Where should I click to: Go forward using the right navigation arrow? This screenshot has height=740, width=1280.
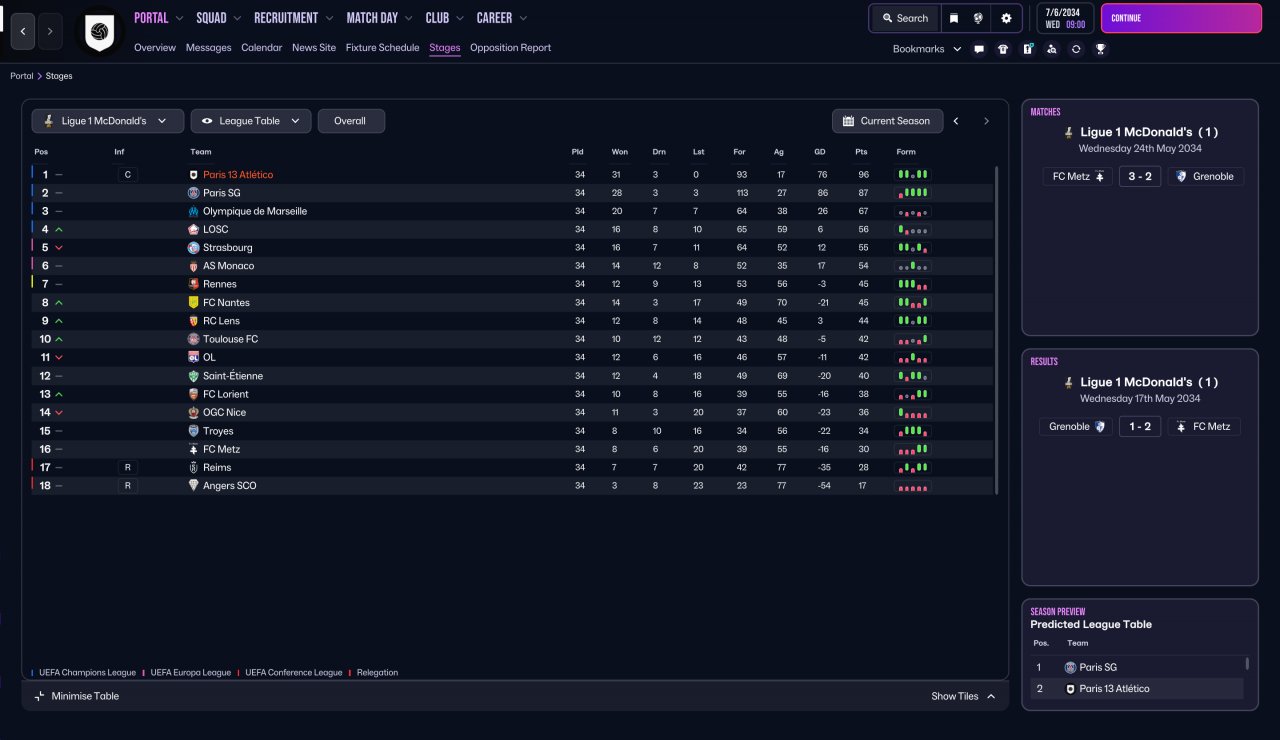(50, 32)
